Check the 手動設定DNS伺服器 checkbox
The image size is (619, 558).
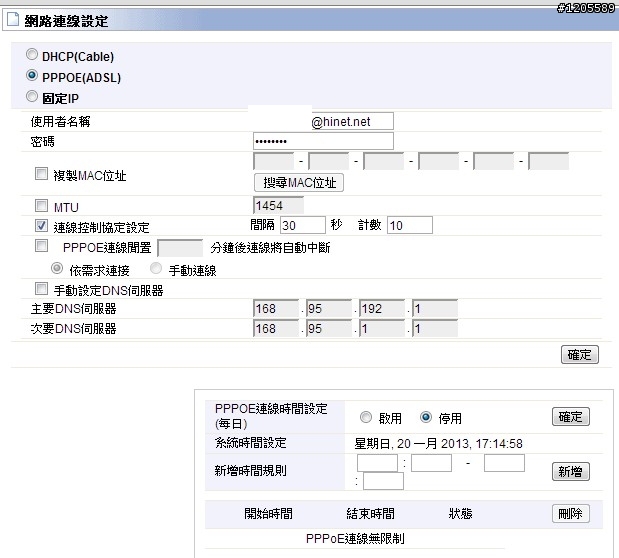[41, 289]
